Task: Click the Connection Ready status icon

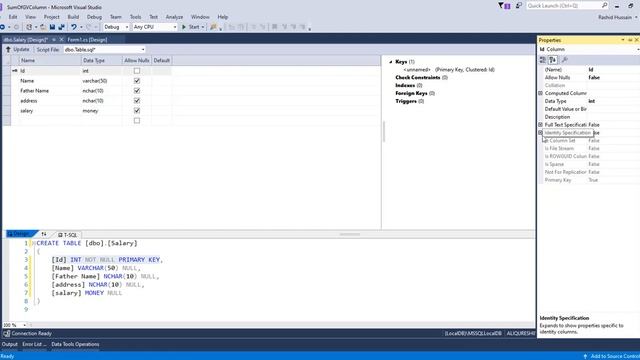Action: point(7,333)
